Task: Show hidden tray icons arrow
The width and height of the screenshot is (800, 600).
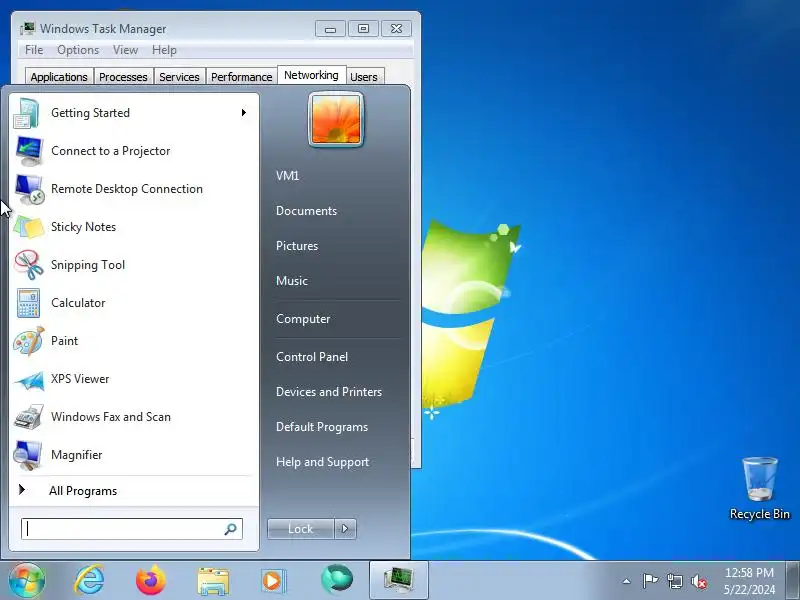Action: [x=627, y=581]
